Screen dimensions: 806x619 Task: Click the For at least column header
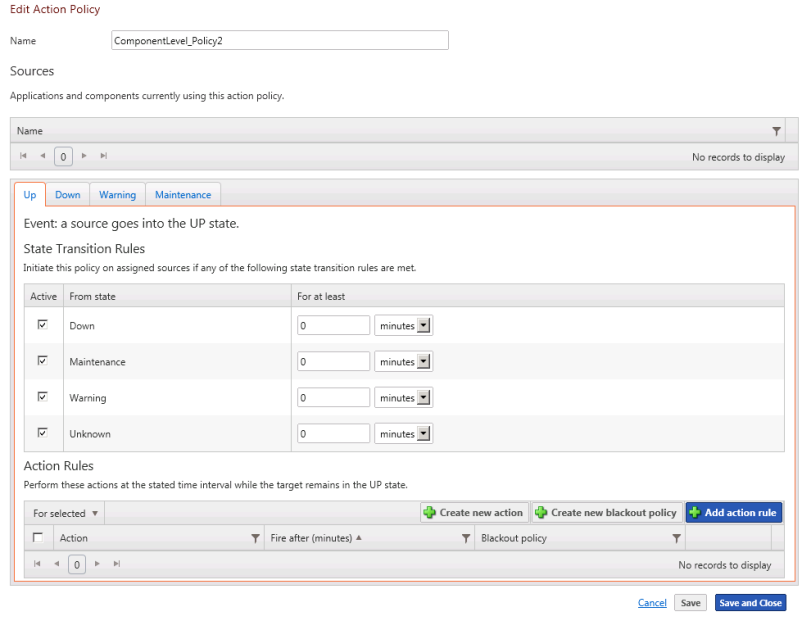[321, 296]
